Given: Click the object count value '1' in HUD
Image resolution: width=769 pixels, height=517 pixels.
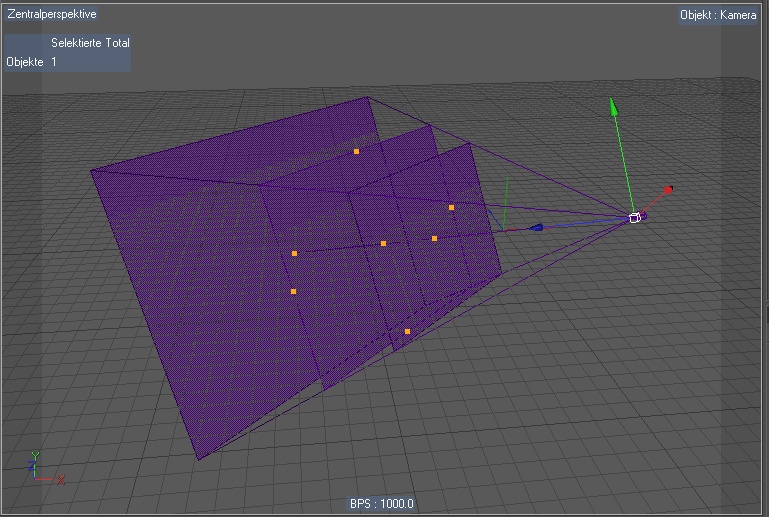Looking at the screenshot, I should click(x=54, y=62).
